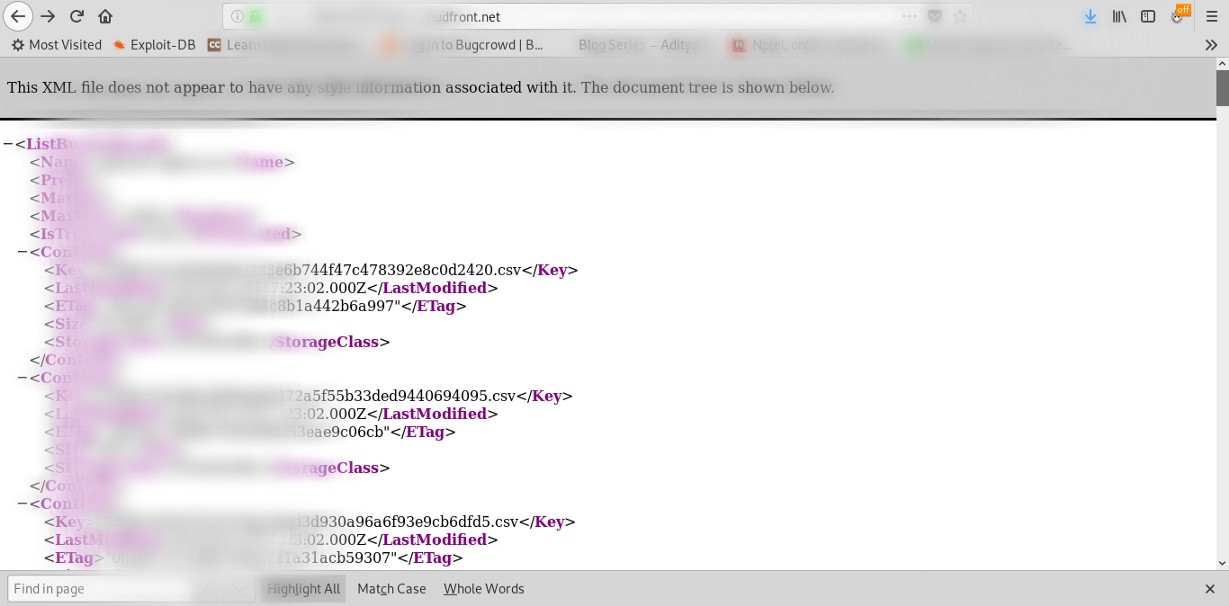1229x606 pixels.
Task: Collapse the ListBucketResult root node
Action: [x=7, y=144]
